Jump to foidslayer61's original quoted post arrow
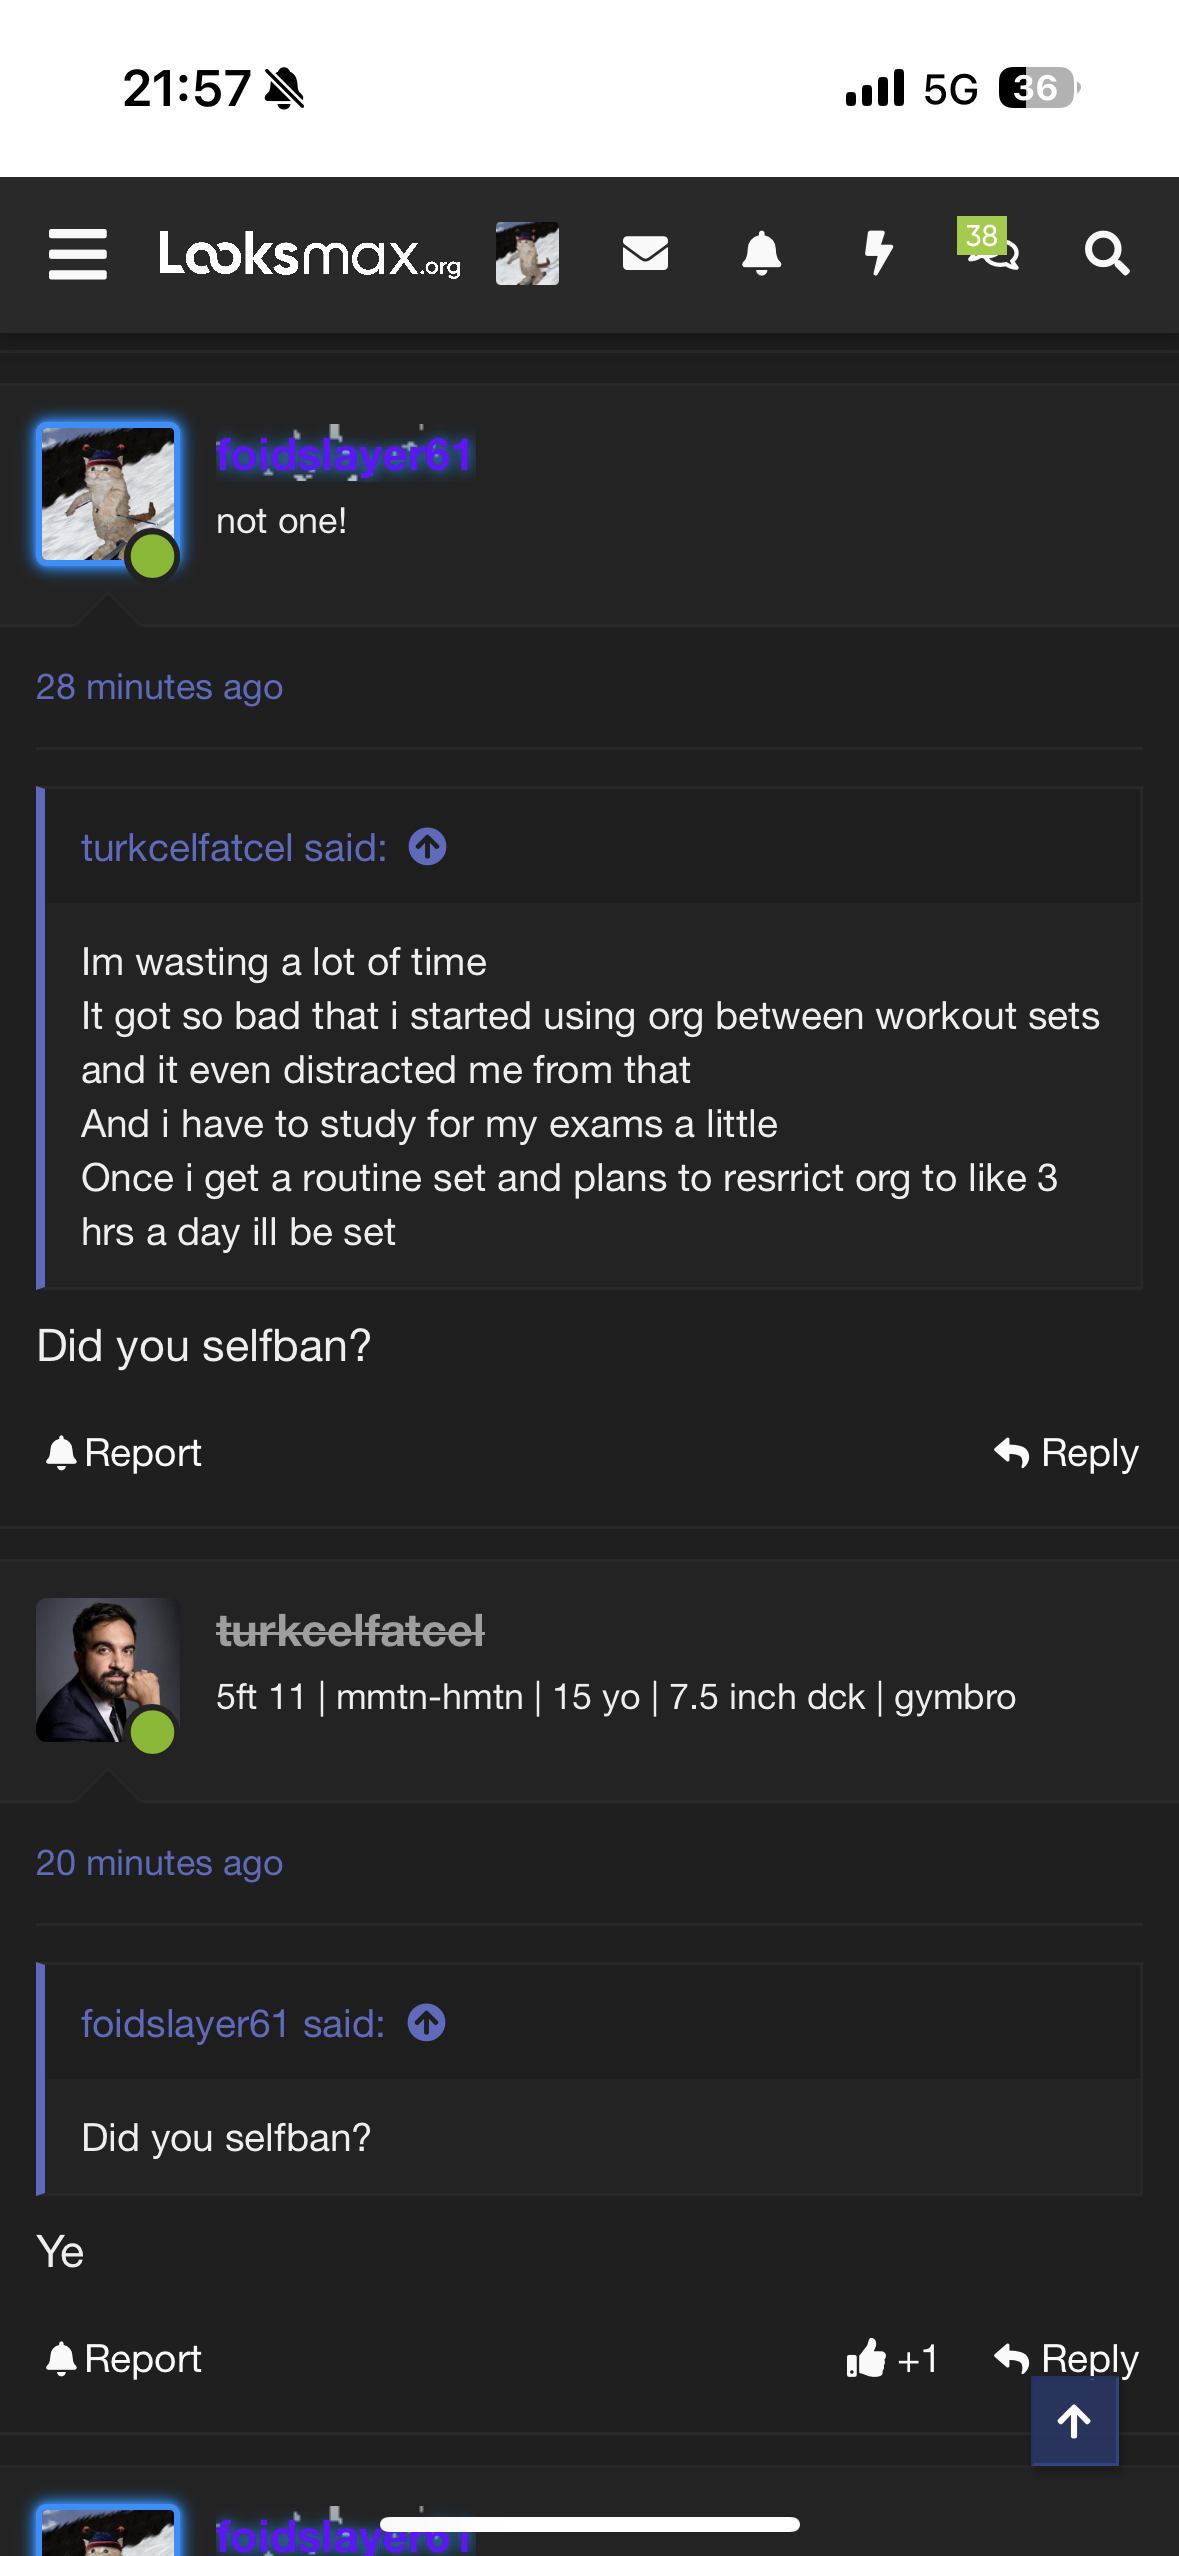 (x=426, y=2024)
